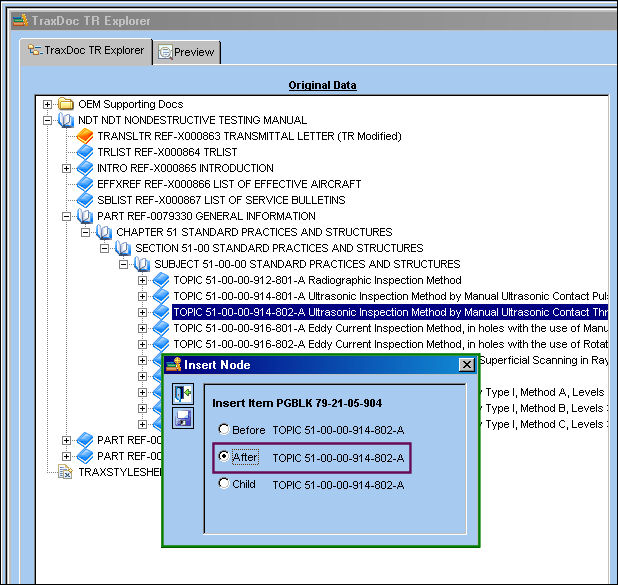This screenshot has width=618, height=585.
Task: Click the TOPIC 914-801-A book icon
Action: click(161, 296)
